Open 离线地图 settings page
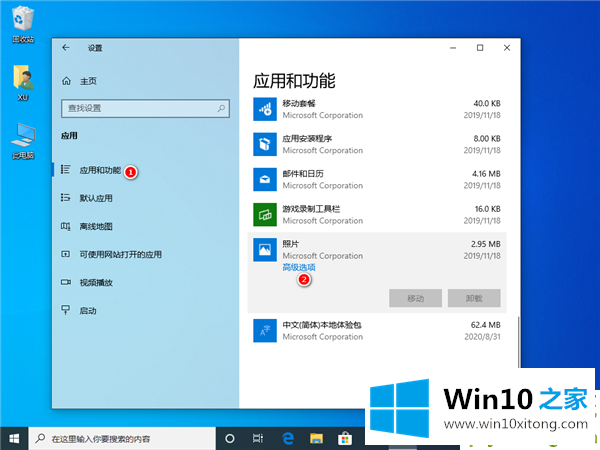 click(96, 227)
